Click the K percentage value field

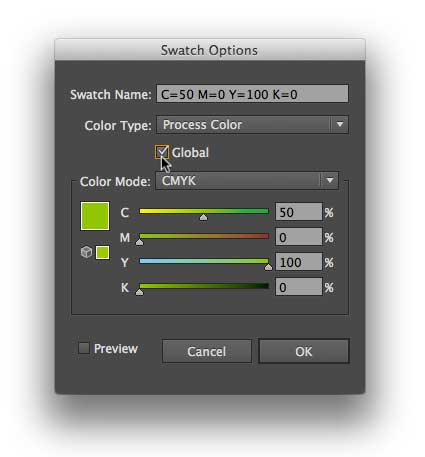(299, 287)
